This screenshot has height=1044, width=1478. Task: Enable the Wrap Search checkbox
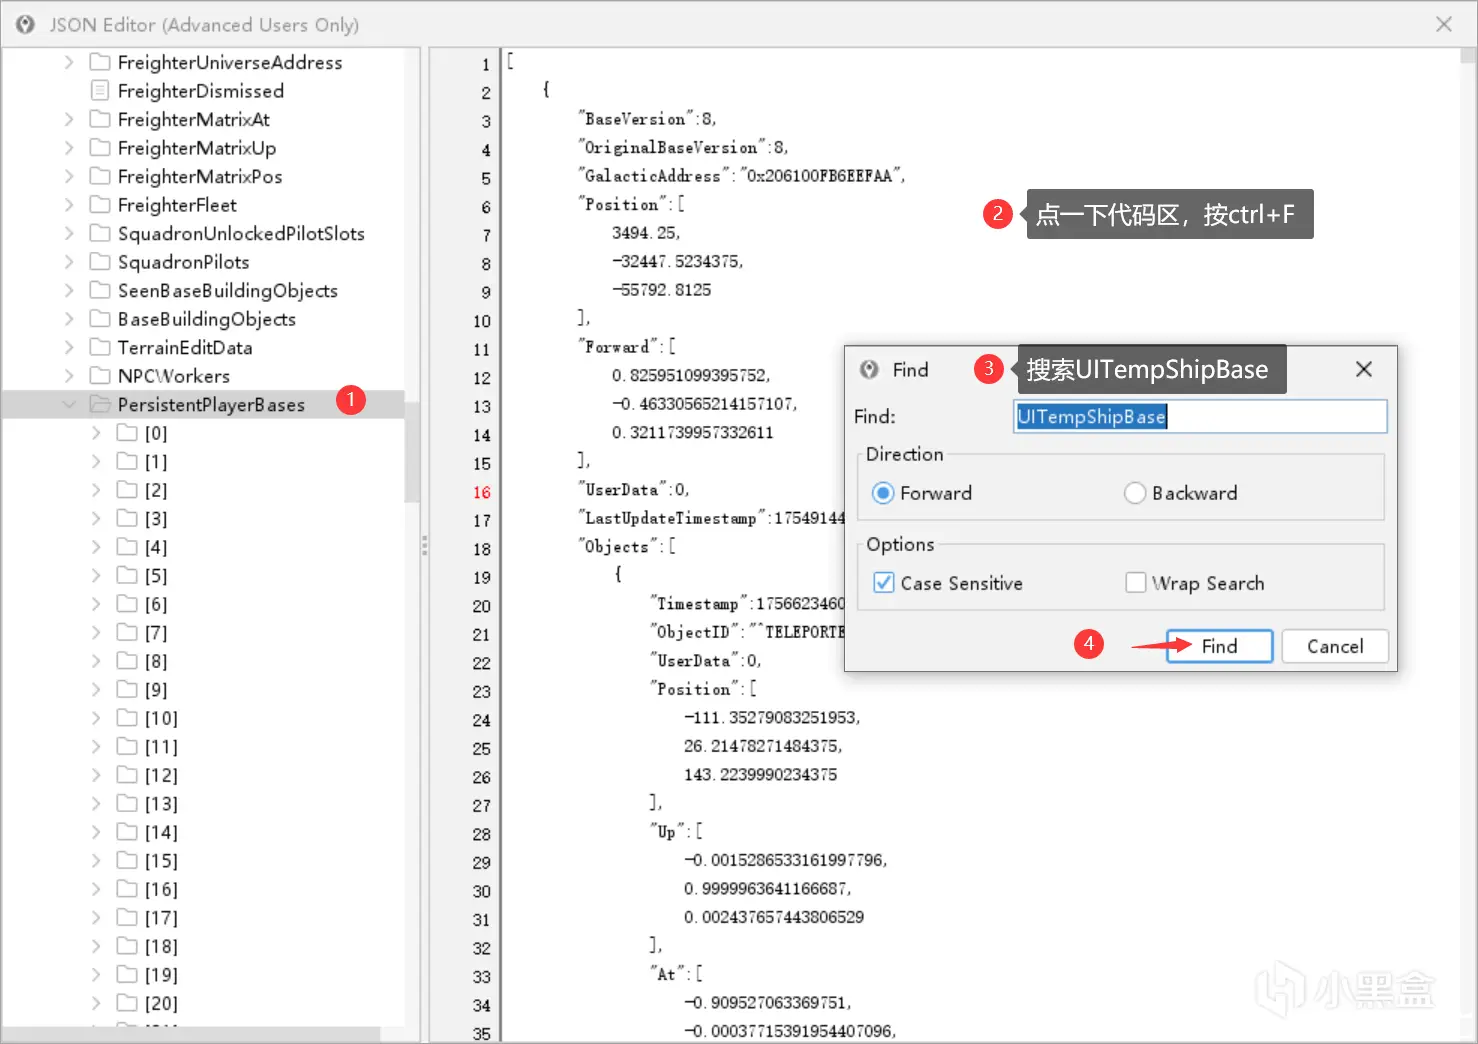tap(1136, 583)
